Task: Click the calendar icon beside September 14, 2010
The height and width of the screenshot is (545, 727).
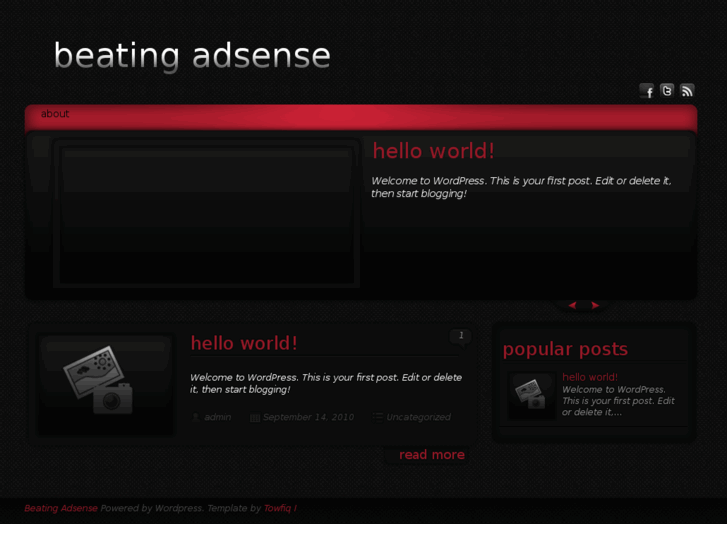Action: [x=255, y=418]
